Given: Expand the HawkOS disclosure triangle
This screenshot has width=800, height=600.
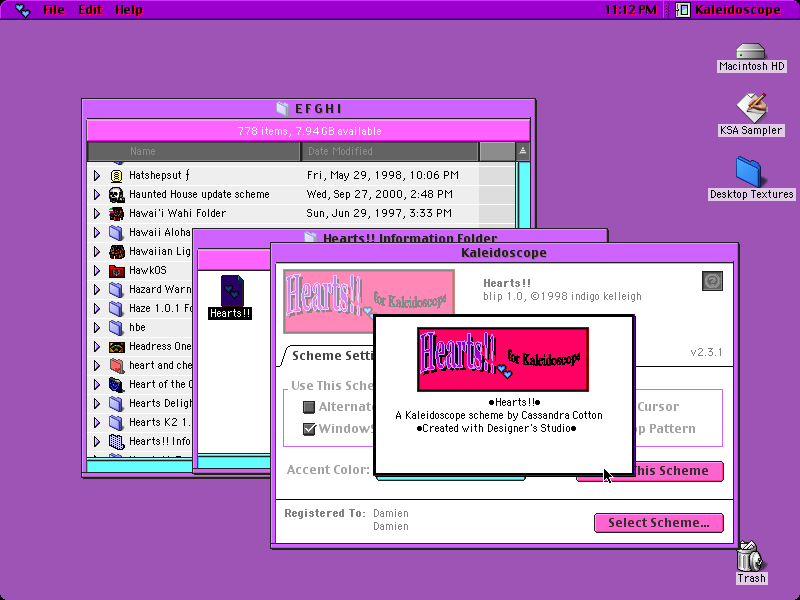Looking at the screenshot, I should point(97,270).
